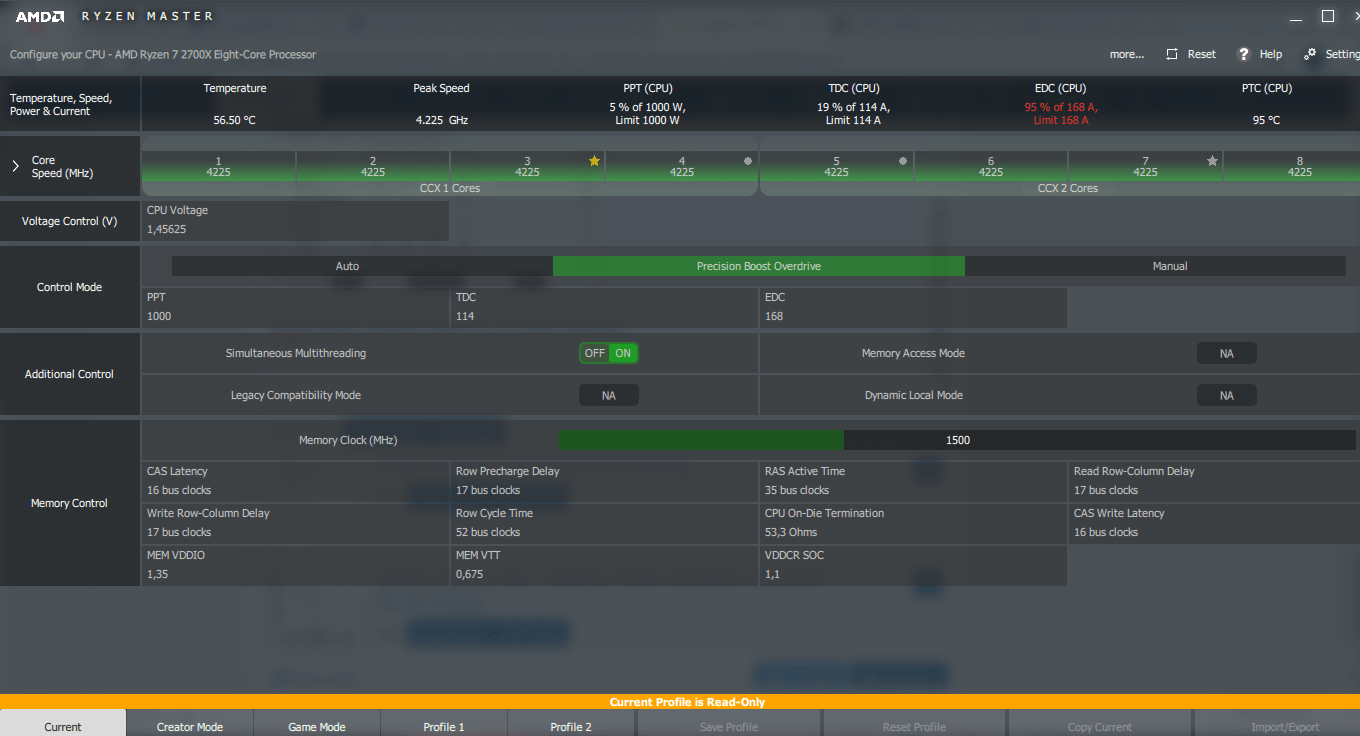The width and height of the screenshot is (1360, 736).
Task: Toggle the Legacy Compatibility Mode NA control
Action: pyautogui.click(x=608, y=395)
